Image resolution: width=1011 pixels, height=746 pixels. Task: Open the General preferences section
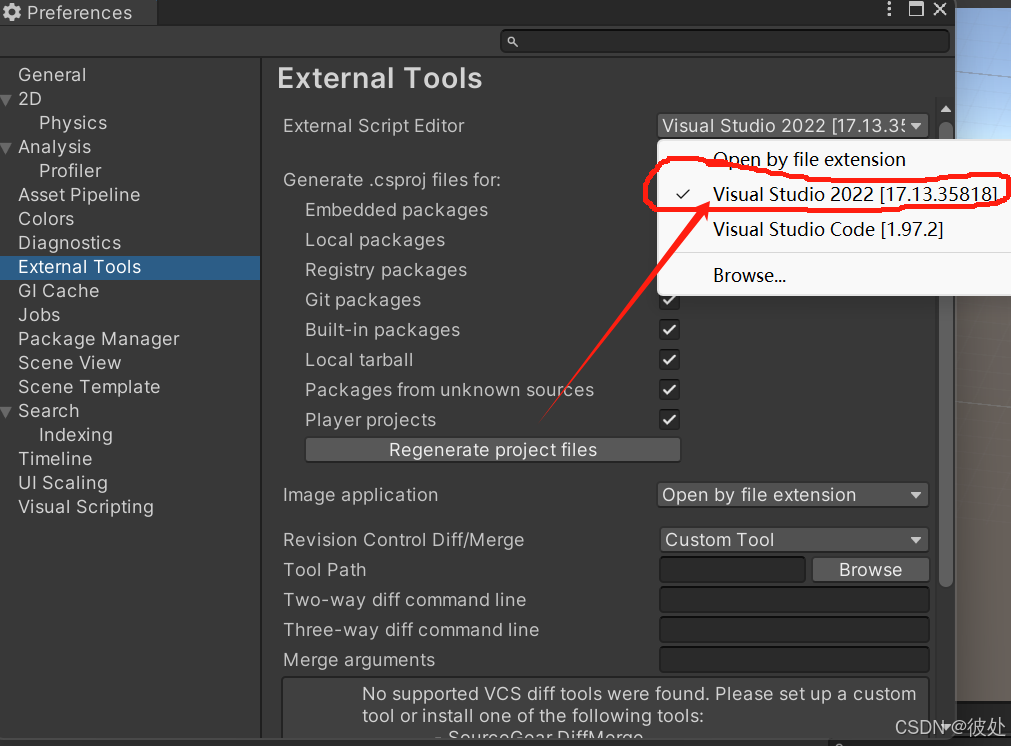(x=52, y=75)
